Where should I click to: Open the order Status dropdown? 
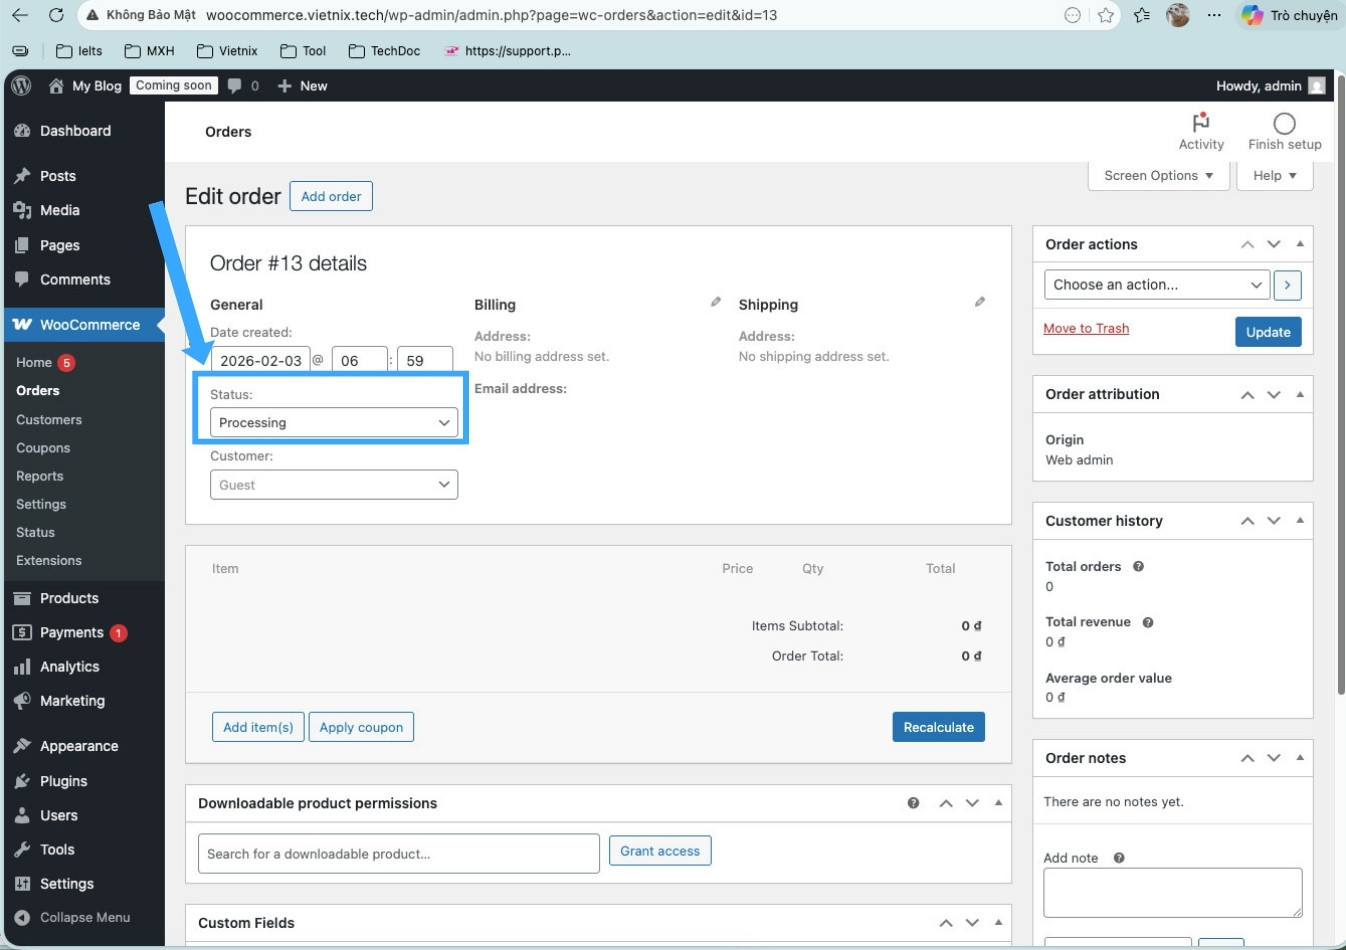point(334,423)
